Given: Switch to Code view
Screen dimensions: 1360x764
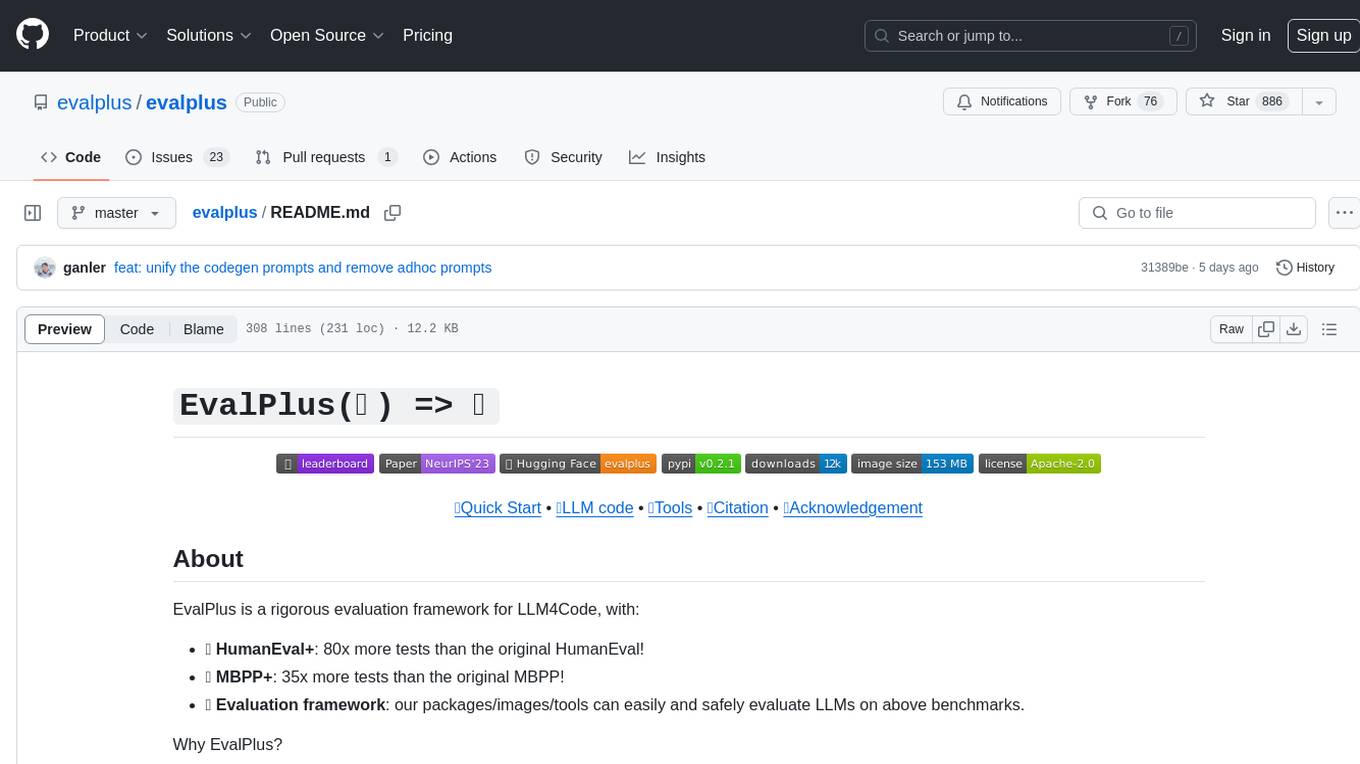Looking at the screenshot, I should [137, 329].
